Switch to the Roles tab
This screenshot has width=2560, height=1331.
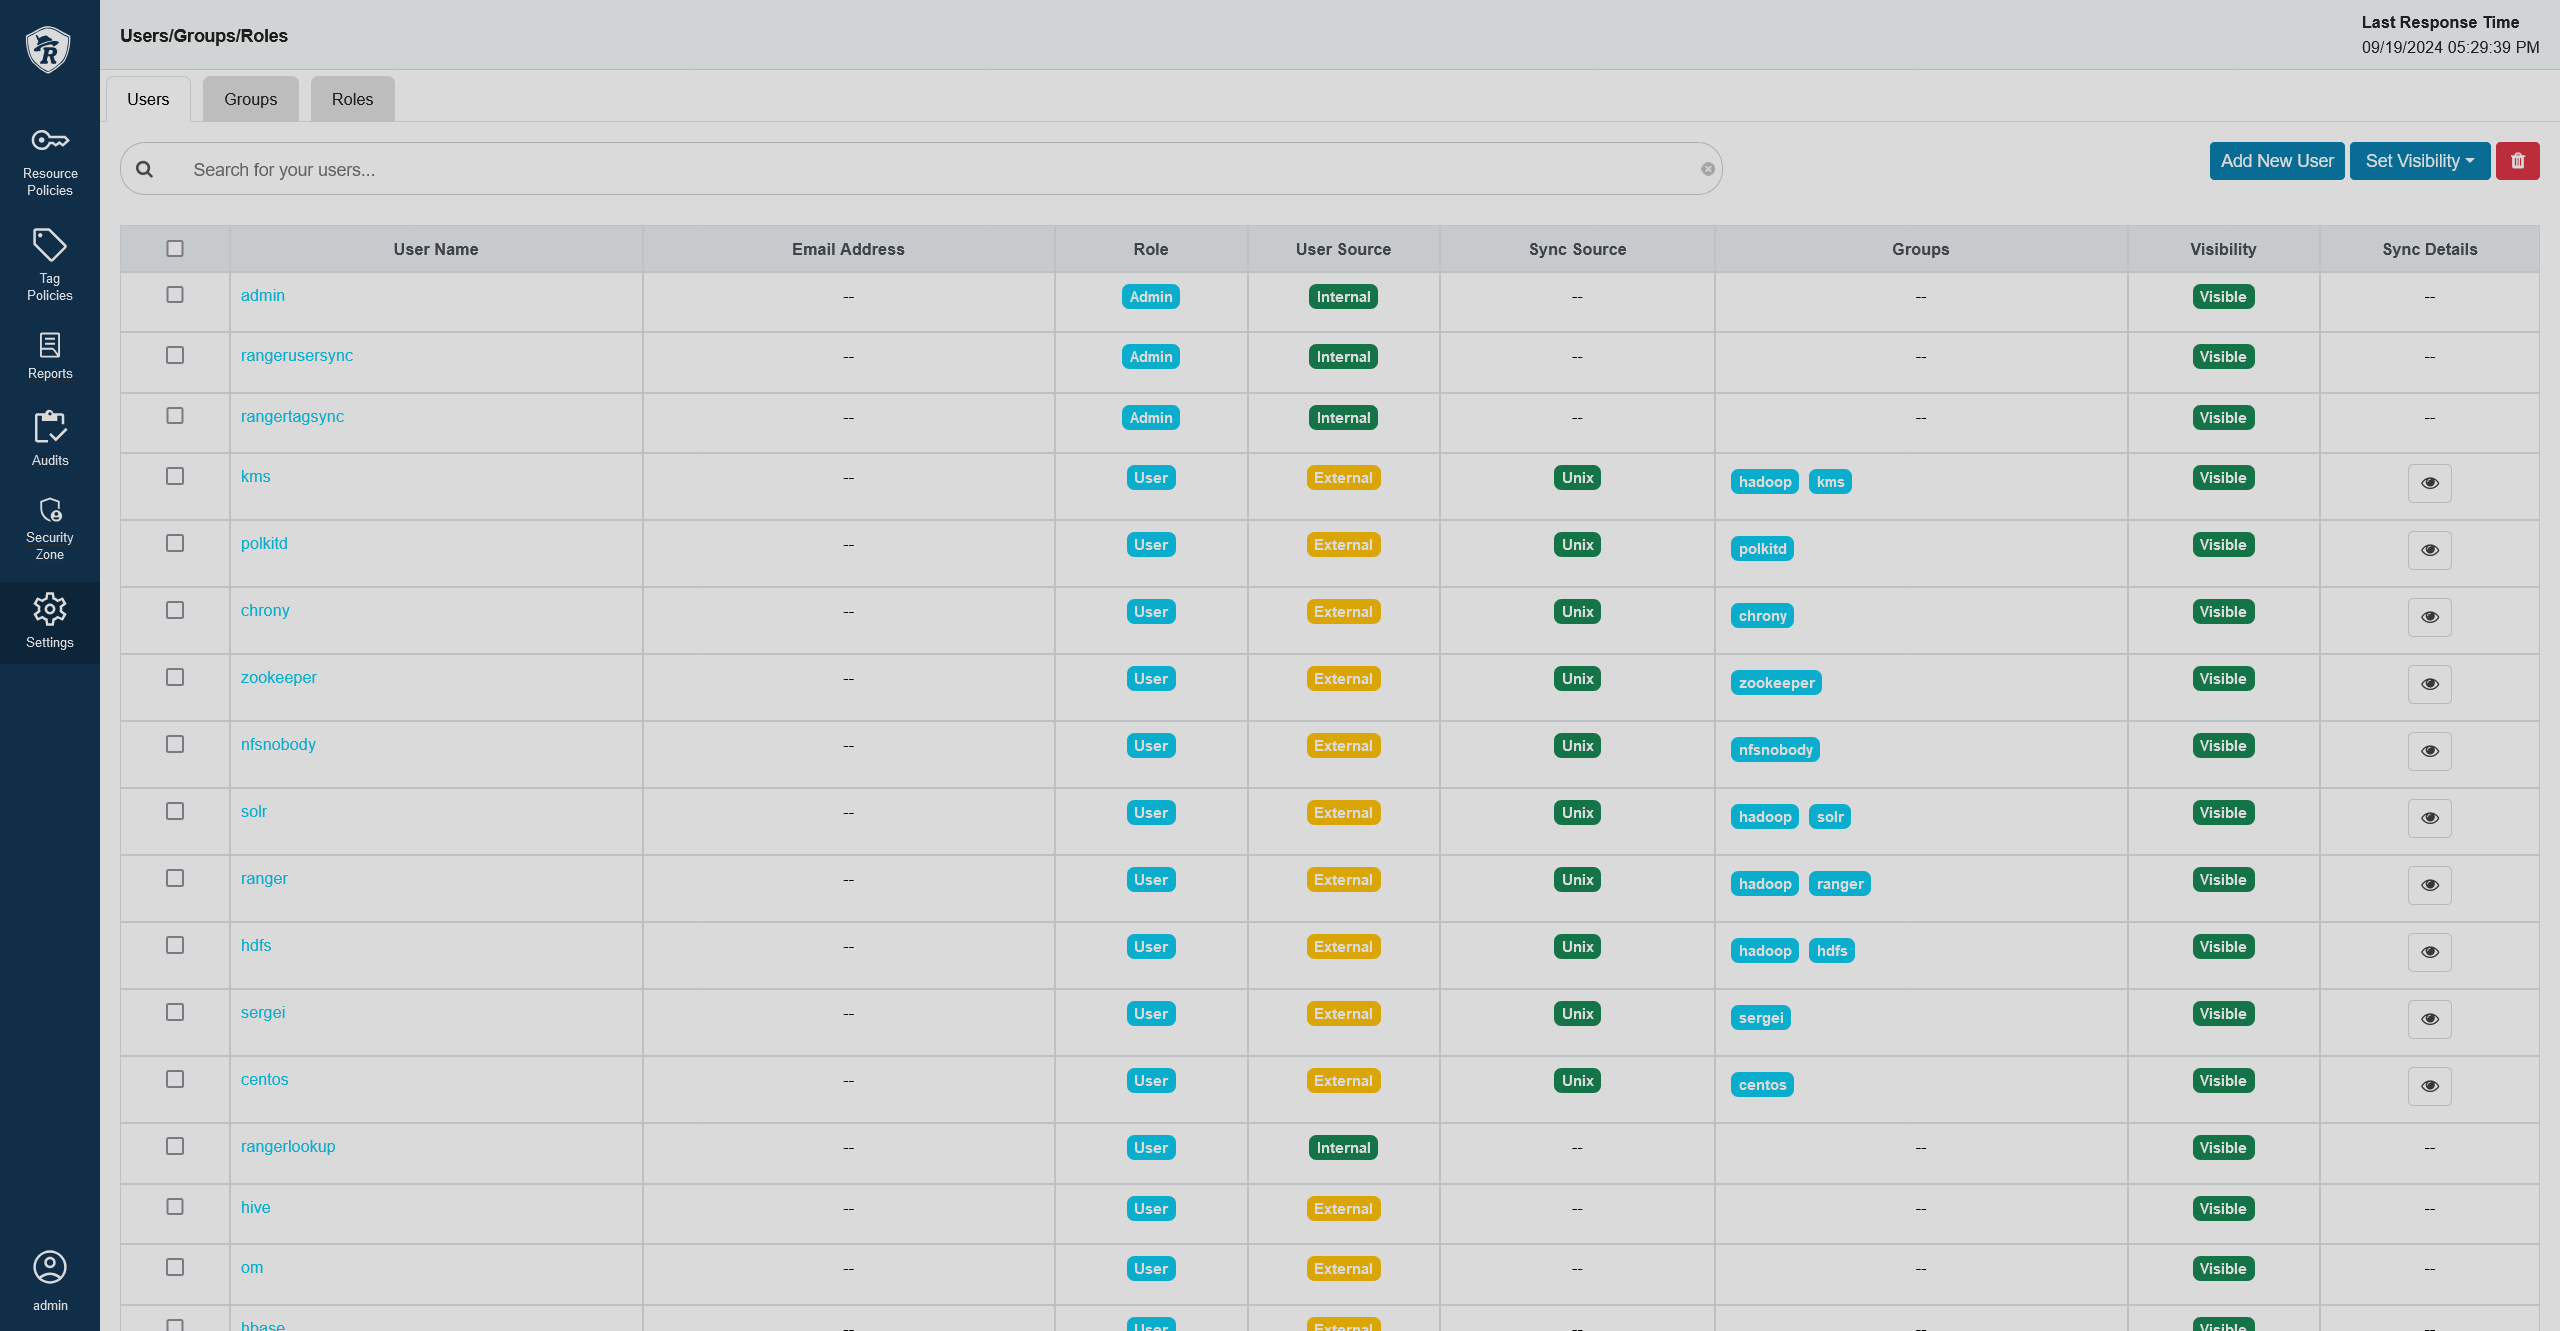(352, 98)
